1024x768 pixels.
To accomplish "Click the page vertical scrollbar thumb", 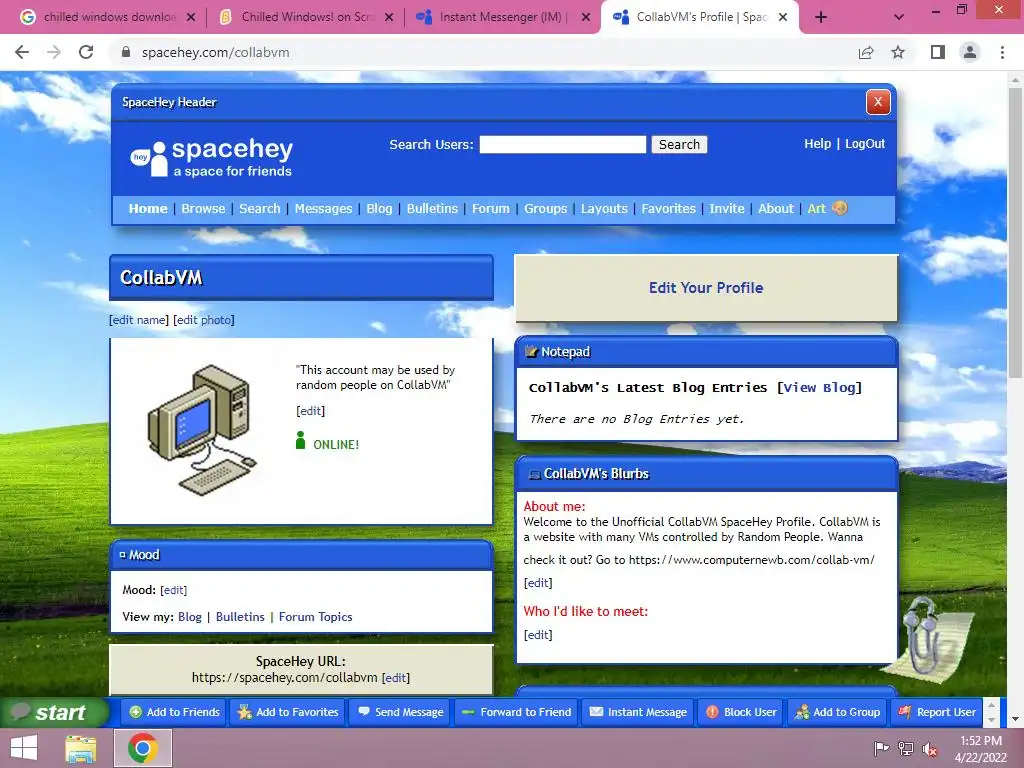I will pos(1015,232).
